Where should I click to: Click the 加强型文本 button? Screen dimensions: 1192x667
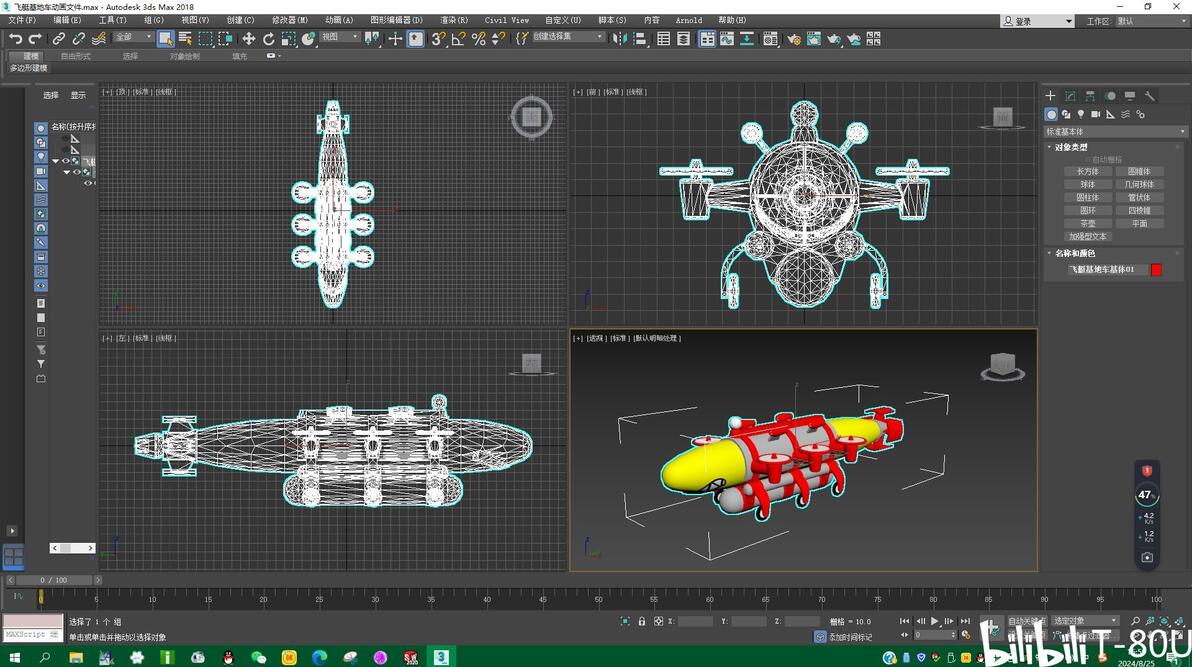tap(1088, 237)
